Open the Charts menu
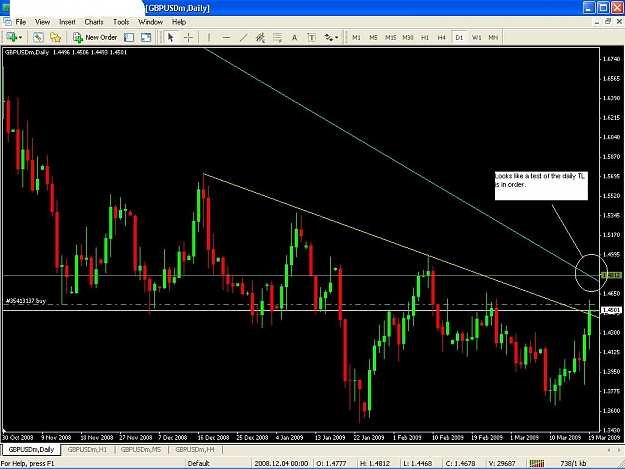 [x=94, y=22]
